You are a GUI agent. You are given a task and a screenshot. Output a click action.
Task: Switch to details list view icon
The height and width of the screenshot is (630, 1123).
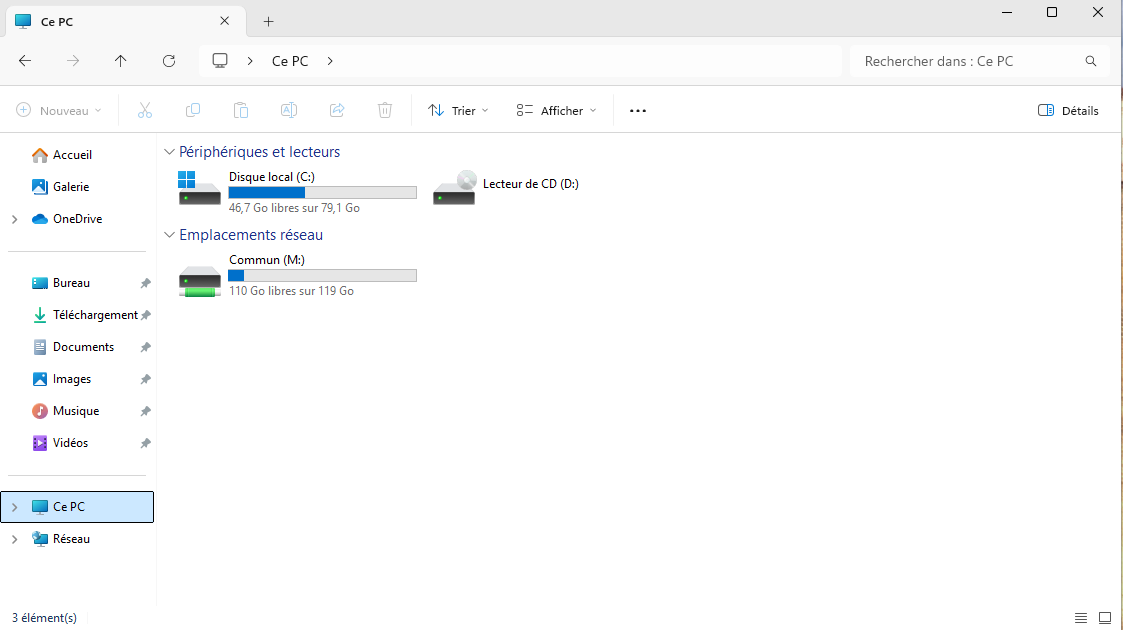click(1081, 618)
